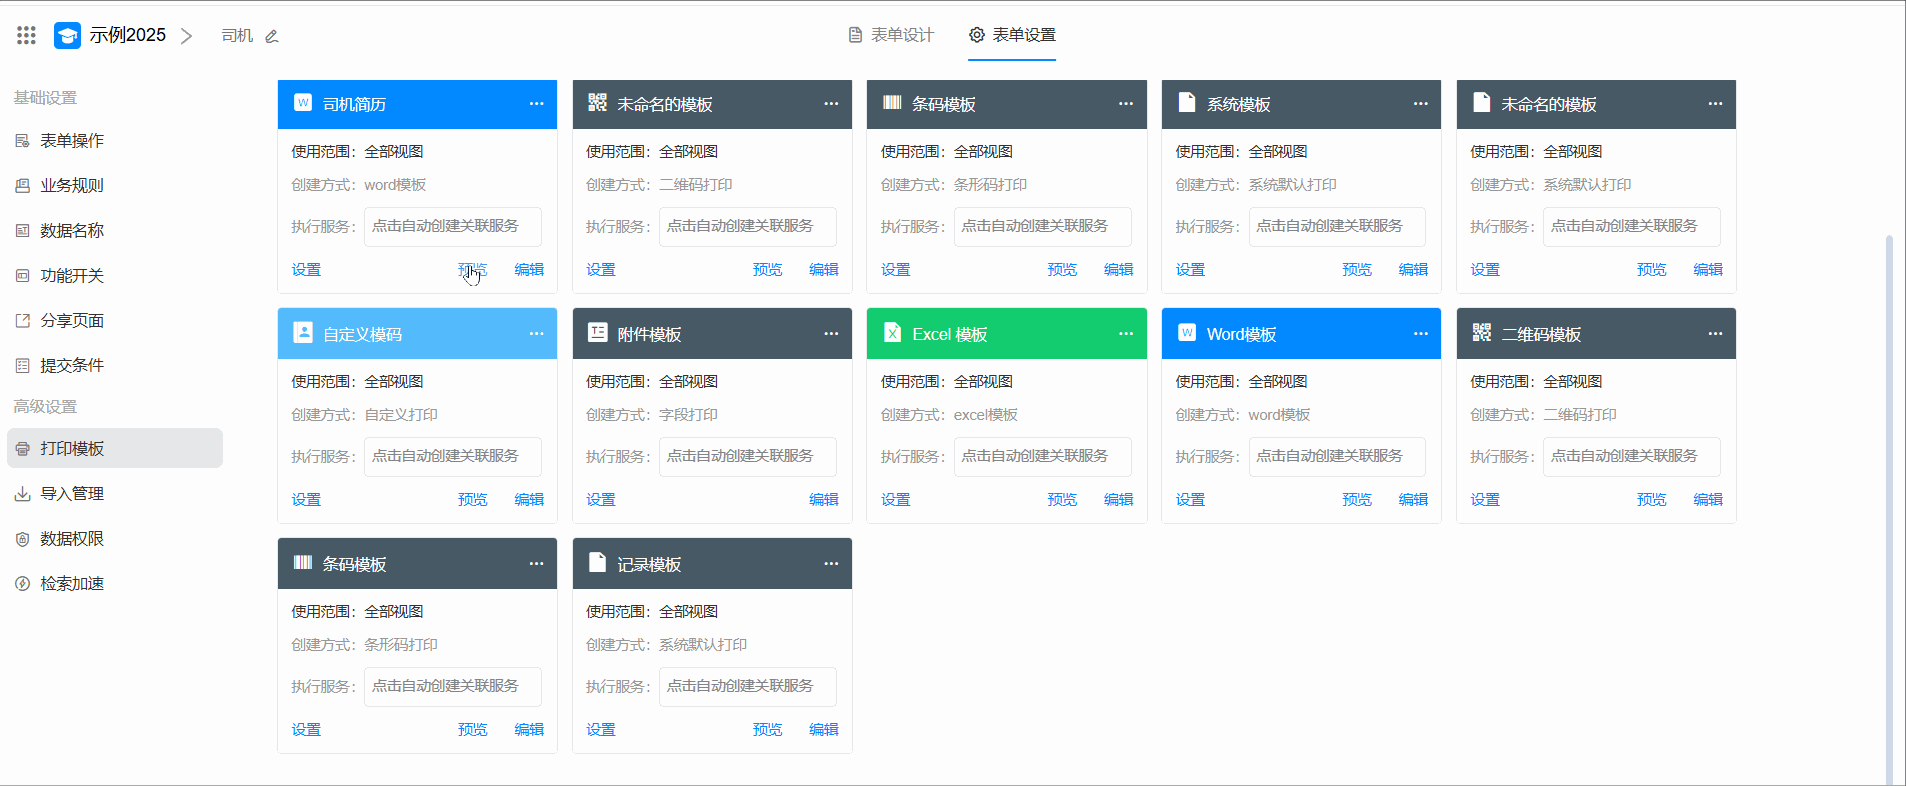Screen dimensions: 1906x786
Task: Click 编辑 on the 附件模板 card
Action: pos(823,500)
